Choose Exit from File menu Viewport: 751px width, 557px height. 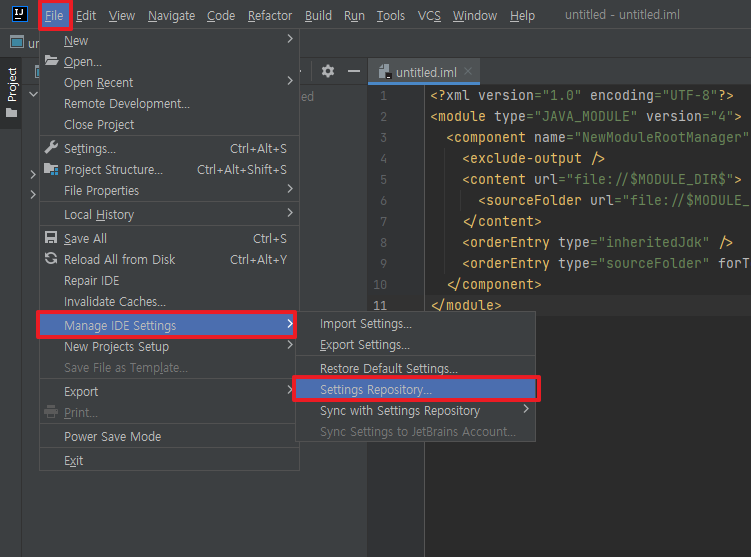169,461
